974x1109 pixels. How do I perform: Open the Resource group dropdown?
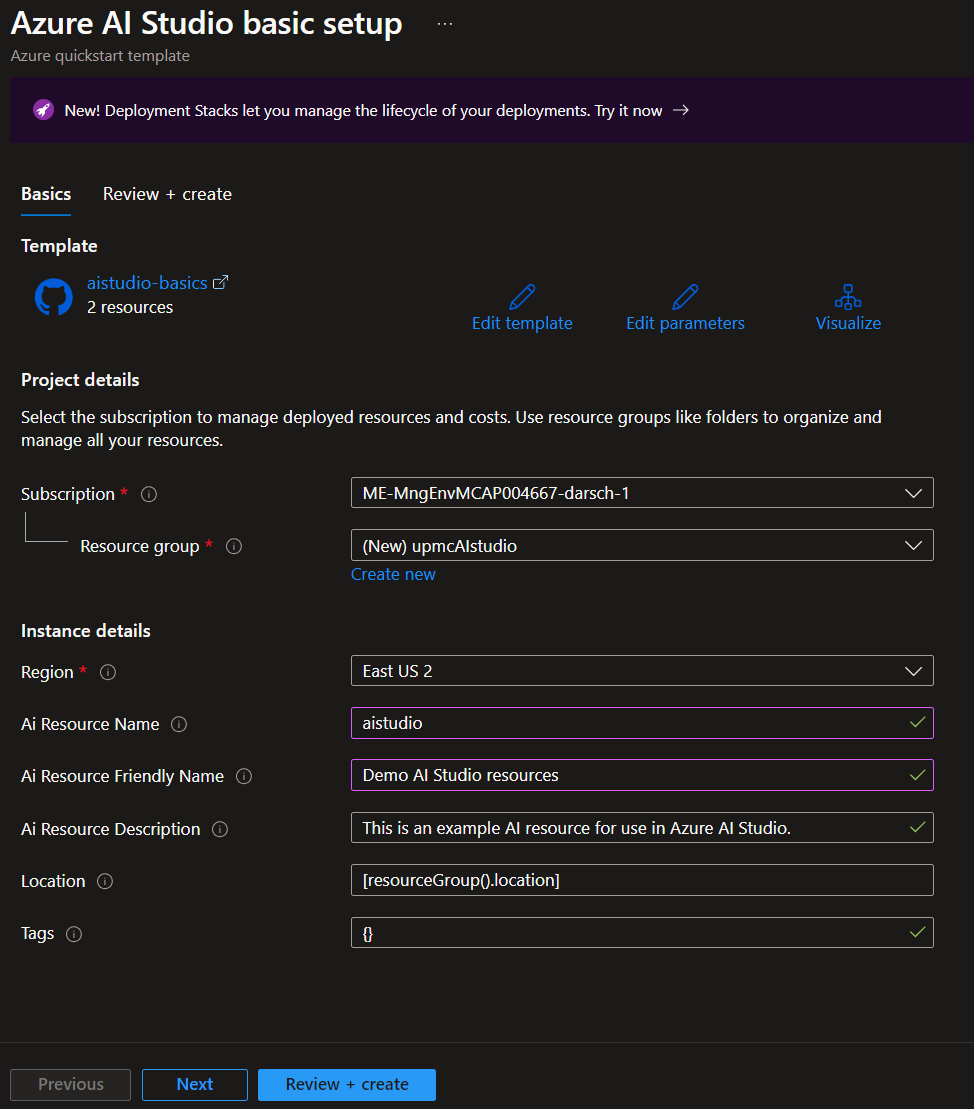[x=642, y=545]
